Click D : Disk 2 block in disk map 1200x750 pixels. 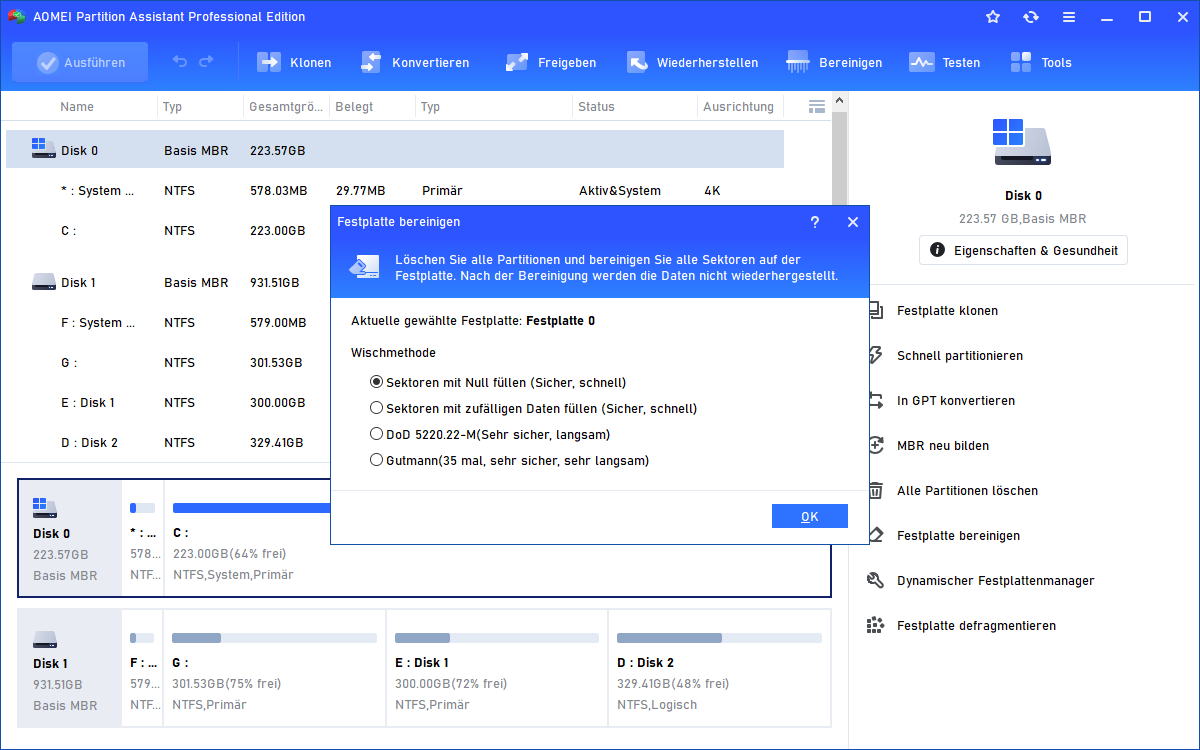719,669
